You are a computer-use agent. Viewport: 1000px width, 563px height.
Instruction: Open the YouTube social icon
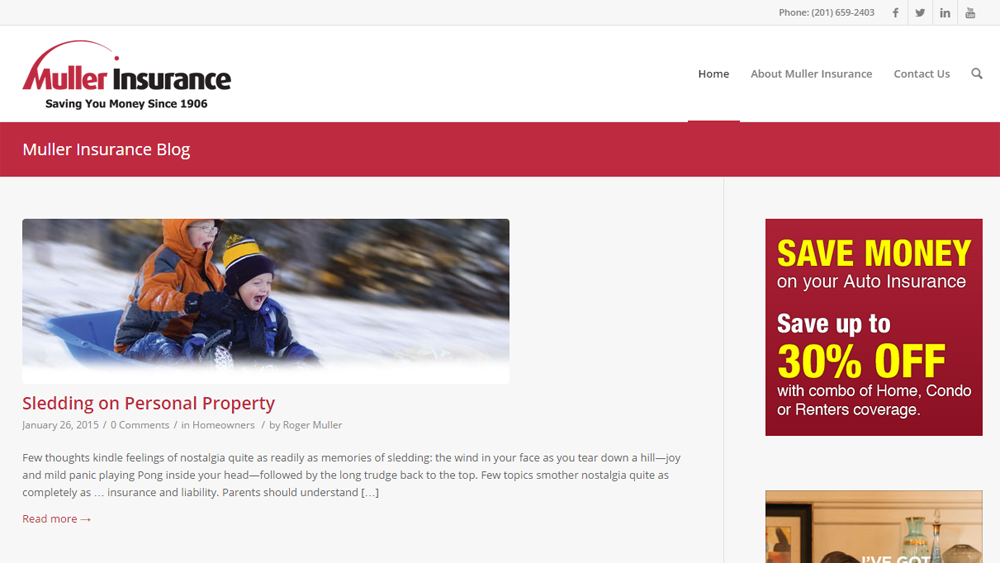pyautogui.click(x=970, y=13)
